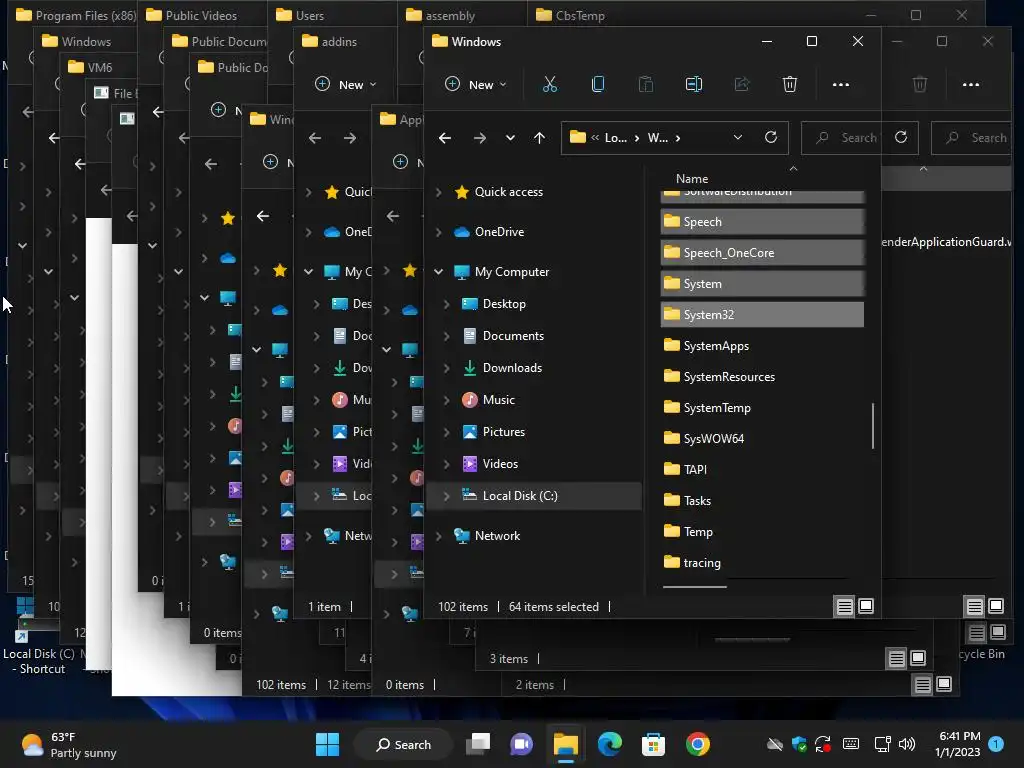Image resolution: width=1024 pixels, height=768 pixels.
Task: Open the weather widget showing 63°F
Action: [68, 744]
